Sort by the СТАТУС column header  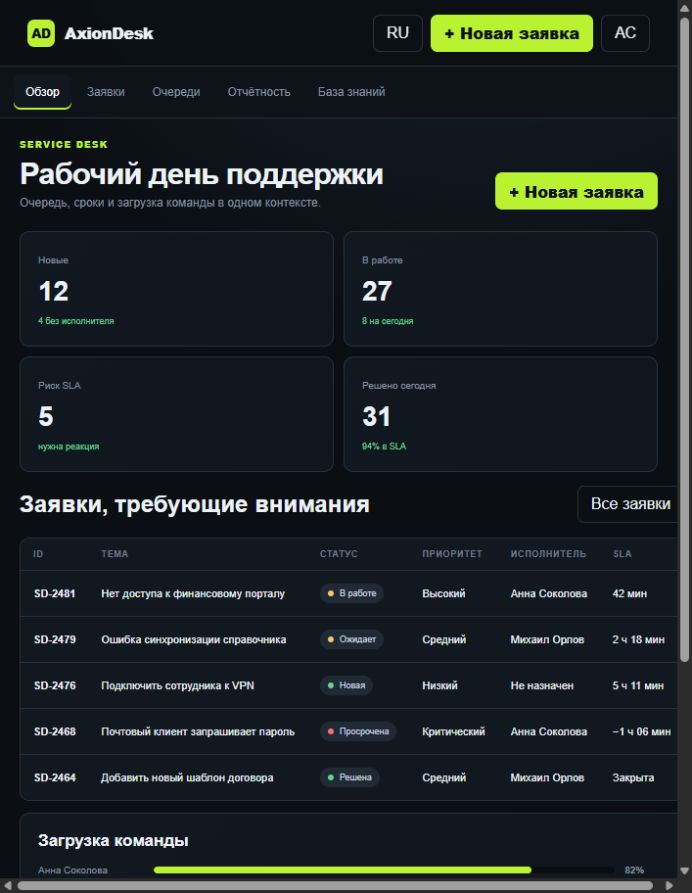[339, 554]
